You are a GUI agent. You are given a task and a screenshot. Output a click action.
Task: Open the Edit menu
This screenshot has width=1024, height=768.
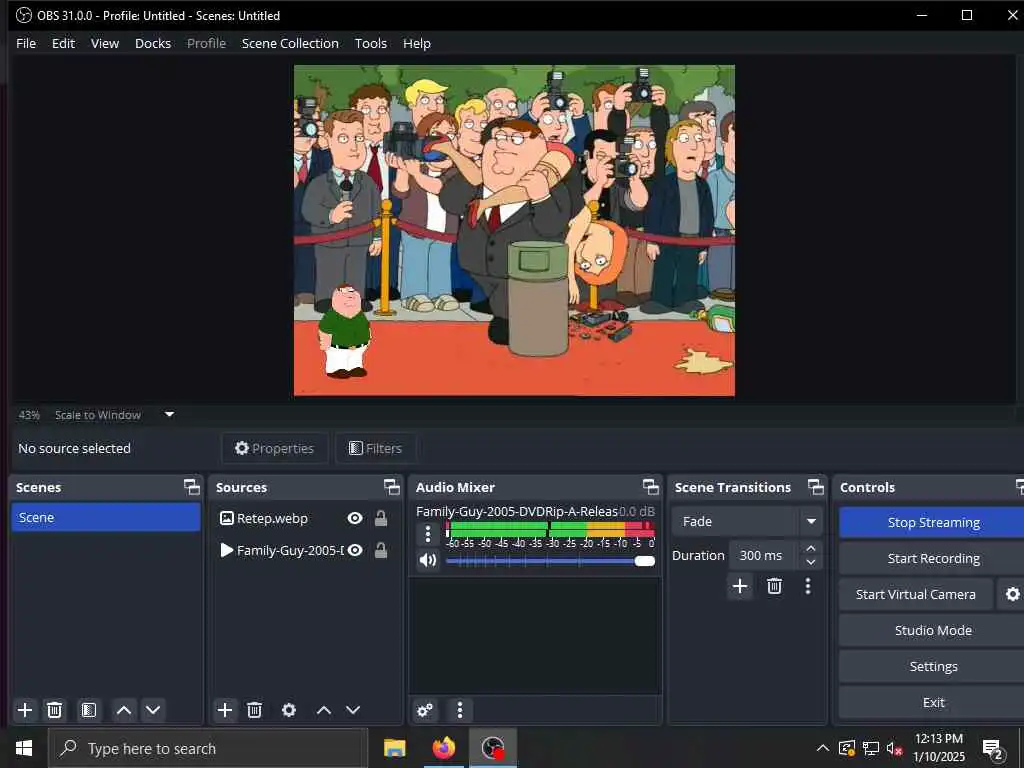tap(63, 43)
